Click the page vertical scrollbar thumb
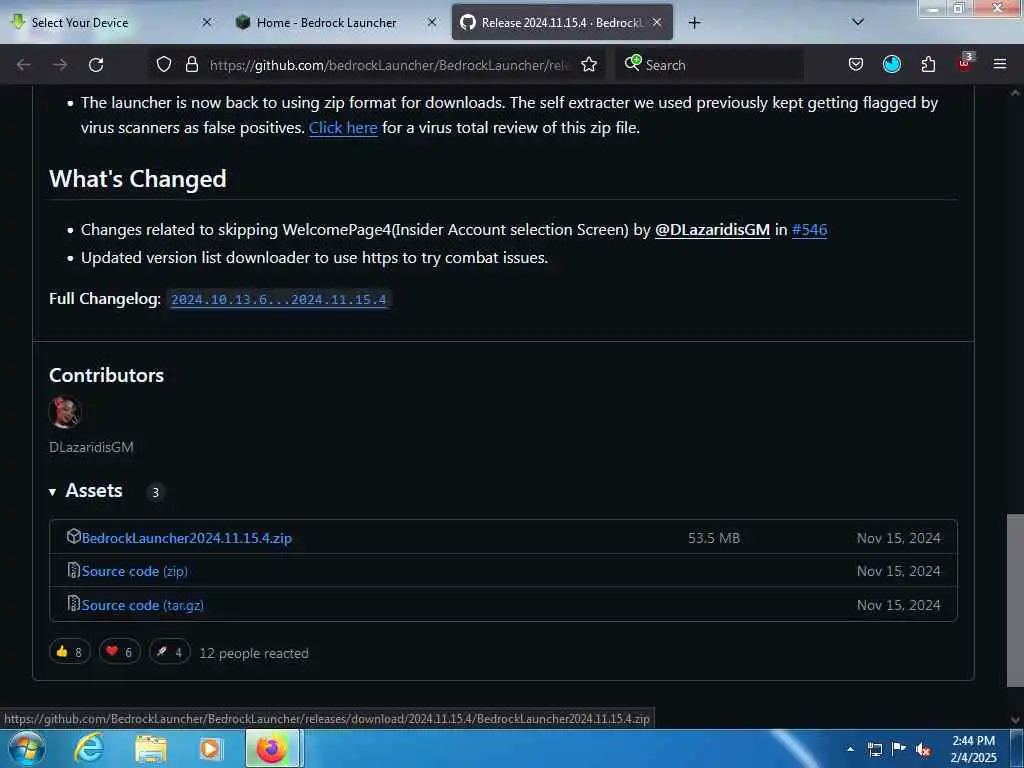The image size is (1024, 768). pos(1015,600)
